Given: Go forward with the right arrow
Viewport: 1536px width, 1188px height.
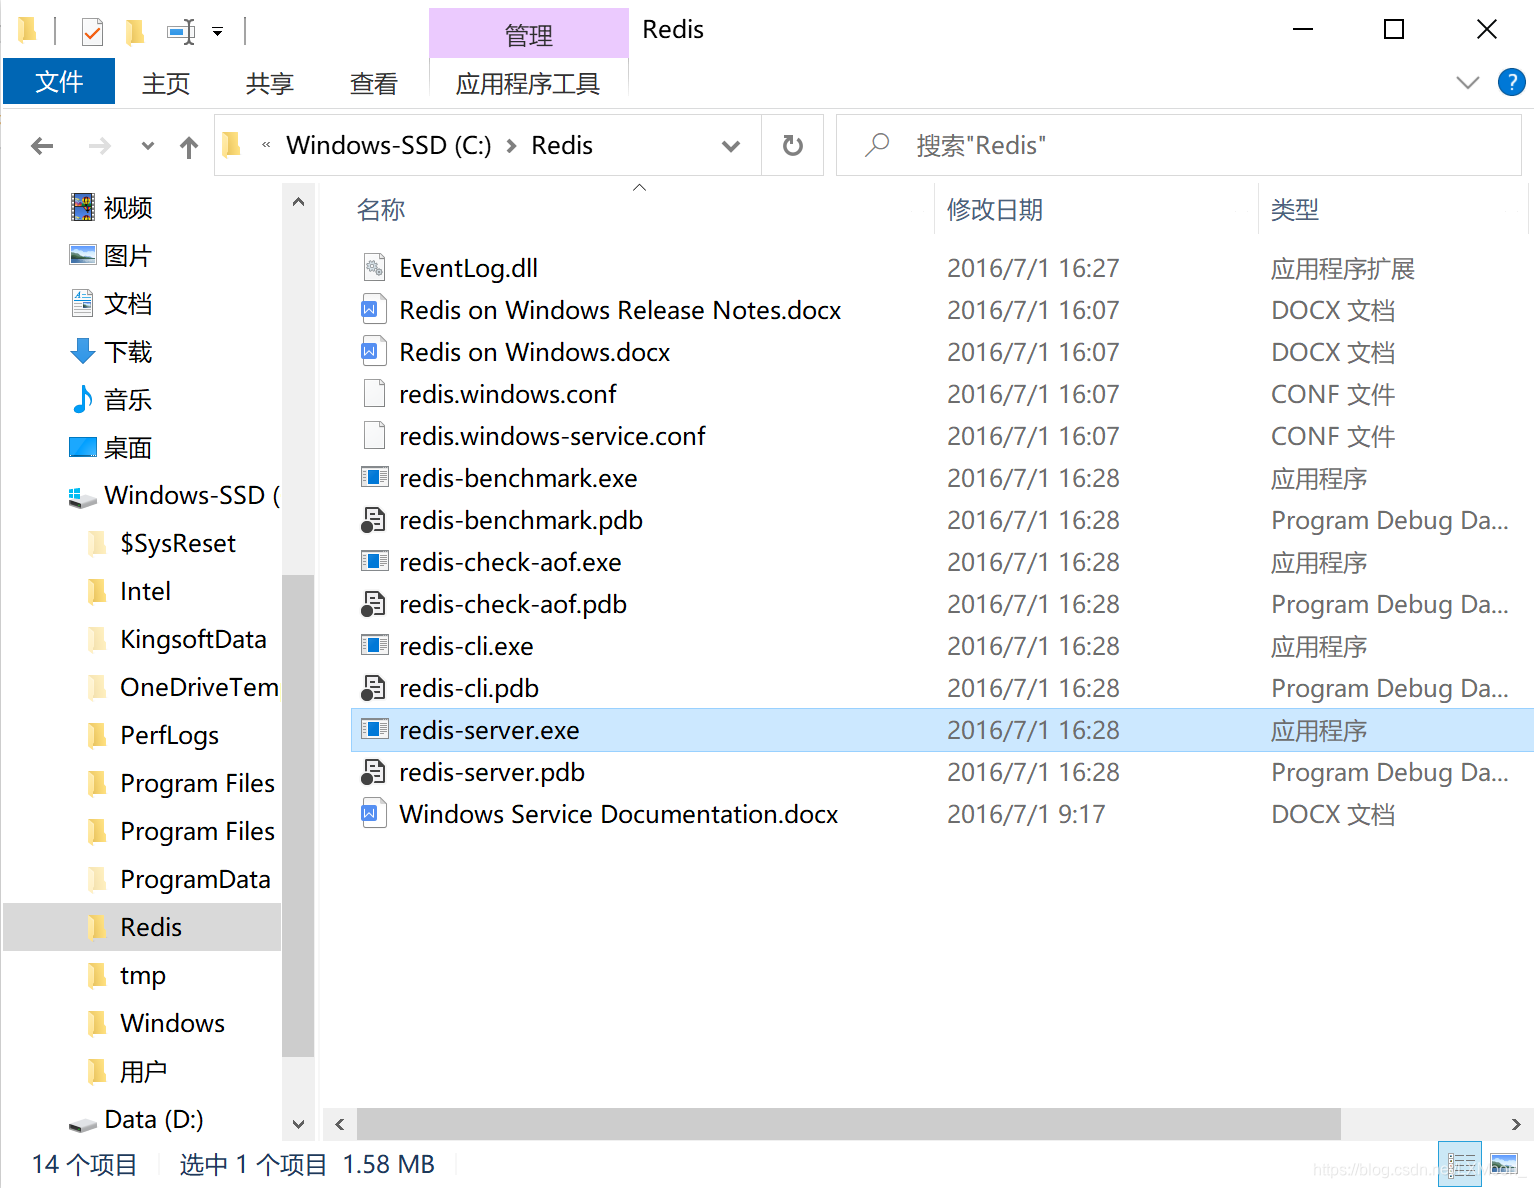Looking at the screenshot, I should tap(100, 146).
